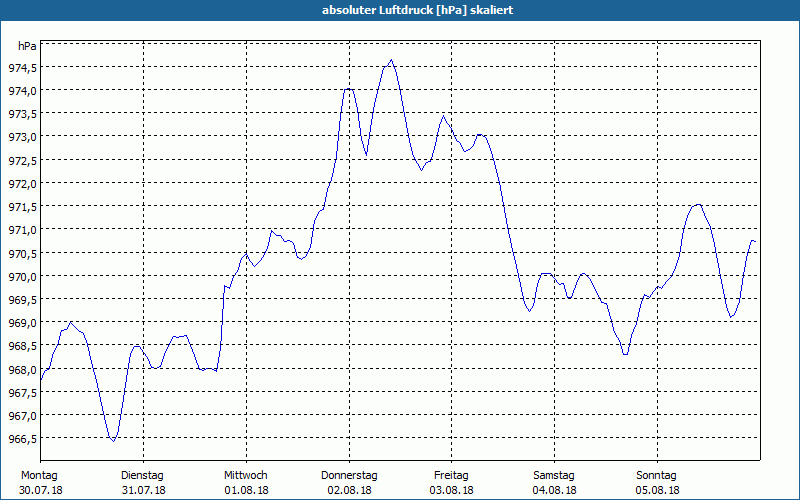Image resolution: width=800 pixels, height=500 pixels.
Task: Click the date 02.08.18
Action: pos(349,490)
